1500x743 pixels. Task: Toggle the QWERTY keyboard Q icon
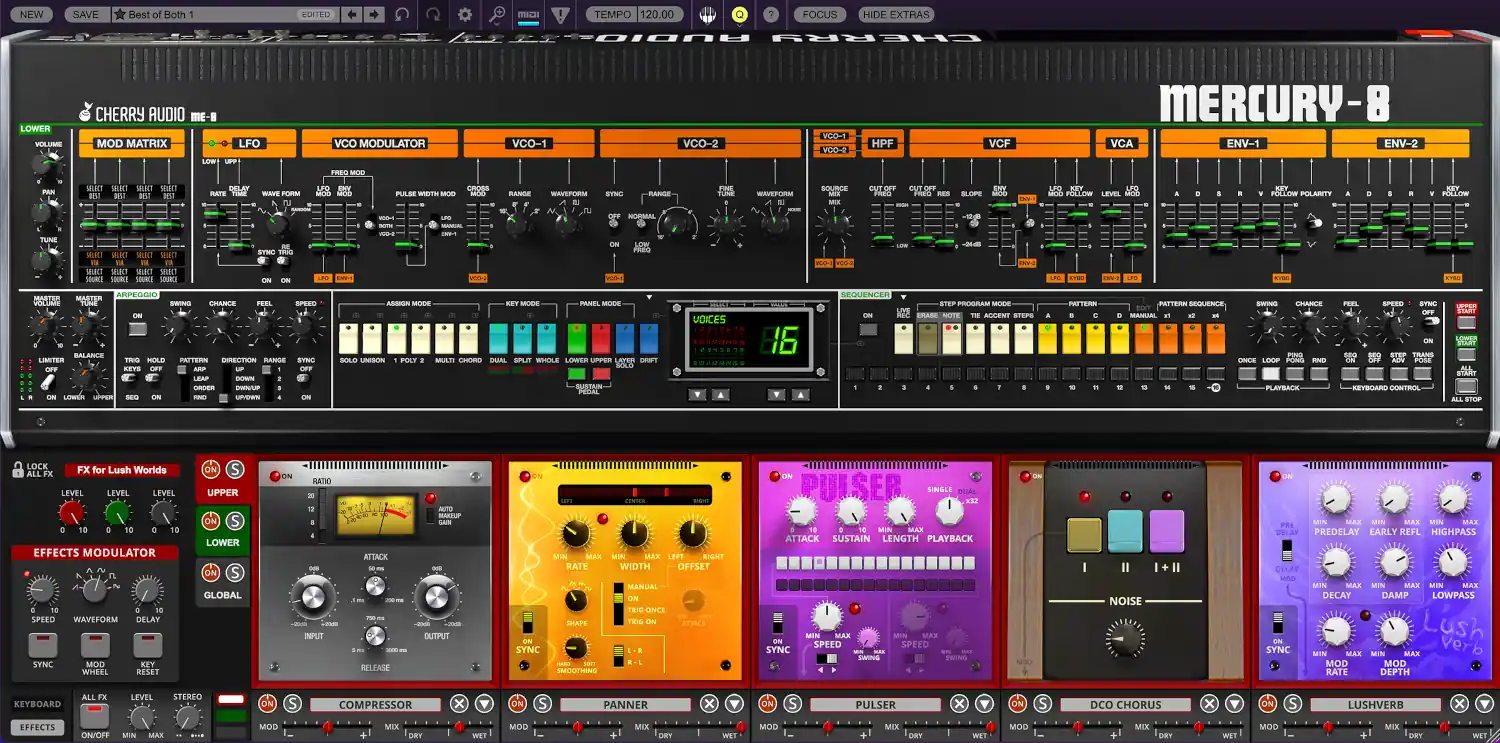[741, 14]
